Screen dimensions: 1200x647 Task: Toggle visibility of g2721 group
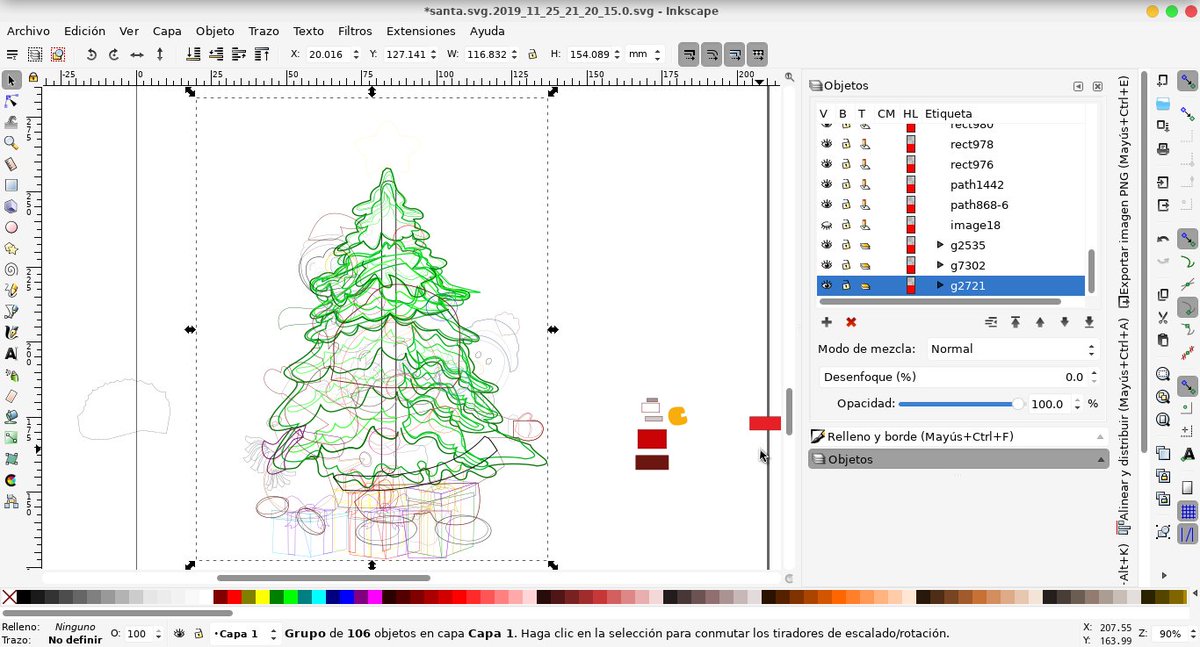pos(826,285)
